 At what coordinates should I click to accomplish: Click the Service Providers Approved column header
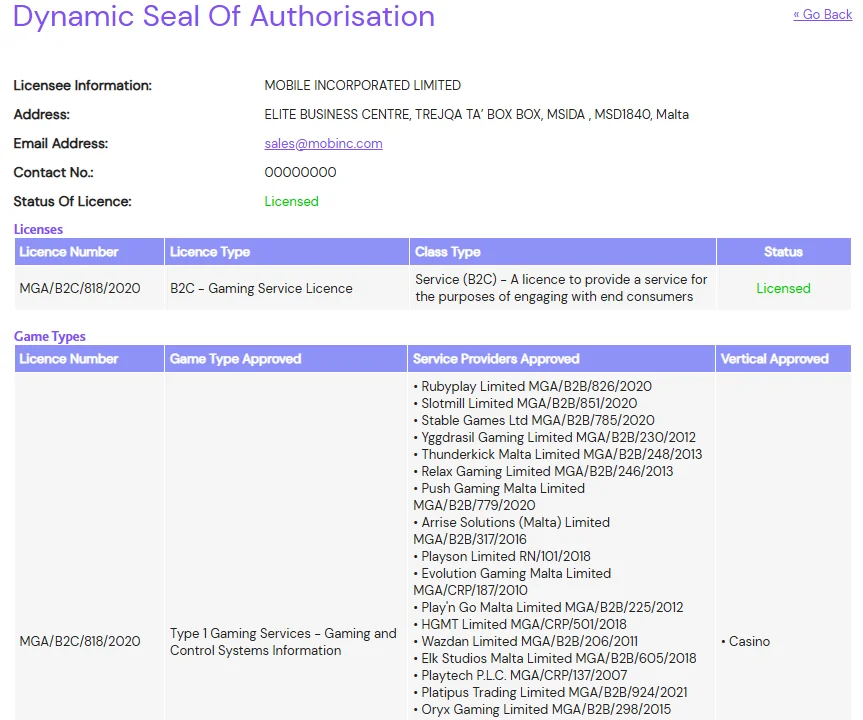(x=496, y=359)
